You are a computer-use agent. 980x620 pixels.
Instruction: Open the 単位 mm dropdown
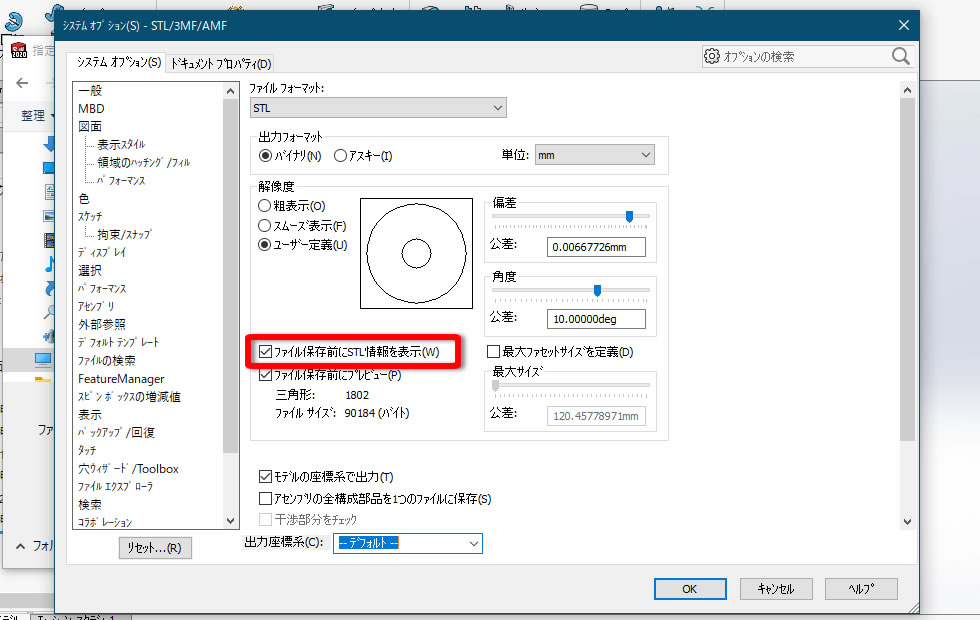click(x=594, y=155)
